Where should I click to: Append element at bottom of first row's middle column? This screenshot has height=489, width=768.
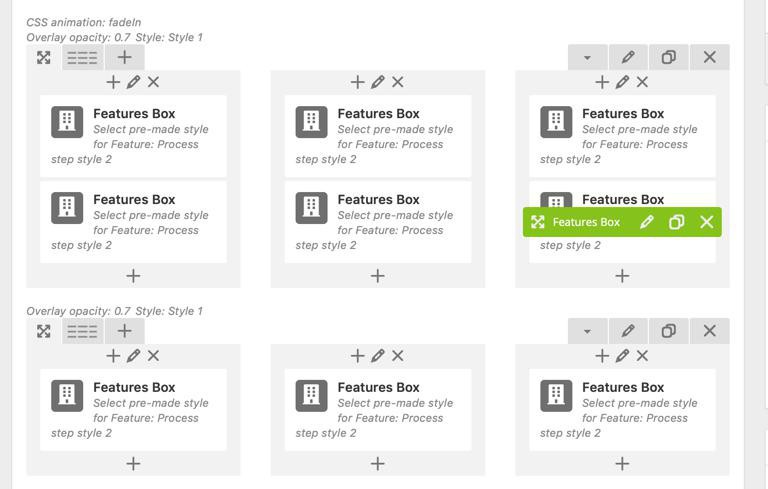(378, 275)
